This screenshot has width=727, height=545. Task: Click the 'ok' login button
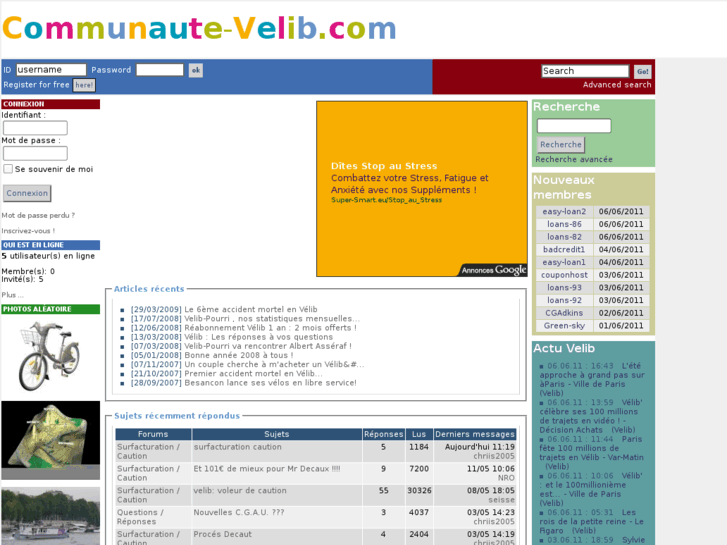click(x=196, y=70)
